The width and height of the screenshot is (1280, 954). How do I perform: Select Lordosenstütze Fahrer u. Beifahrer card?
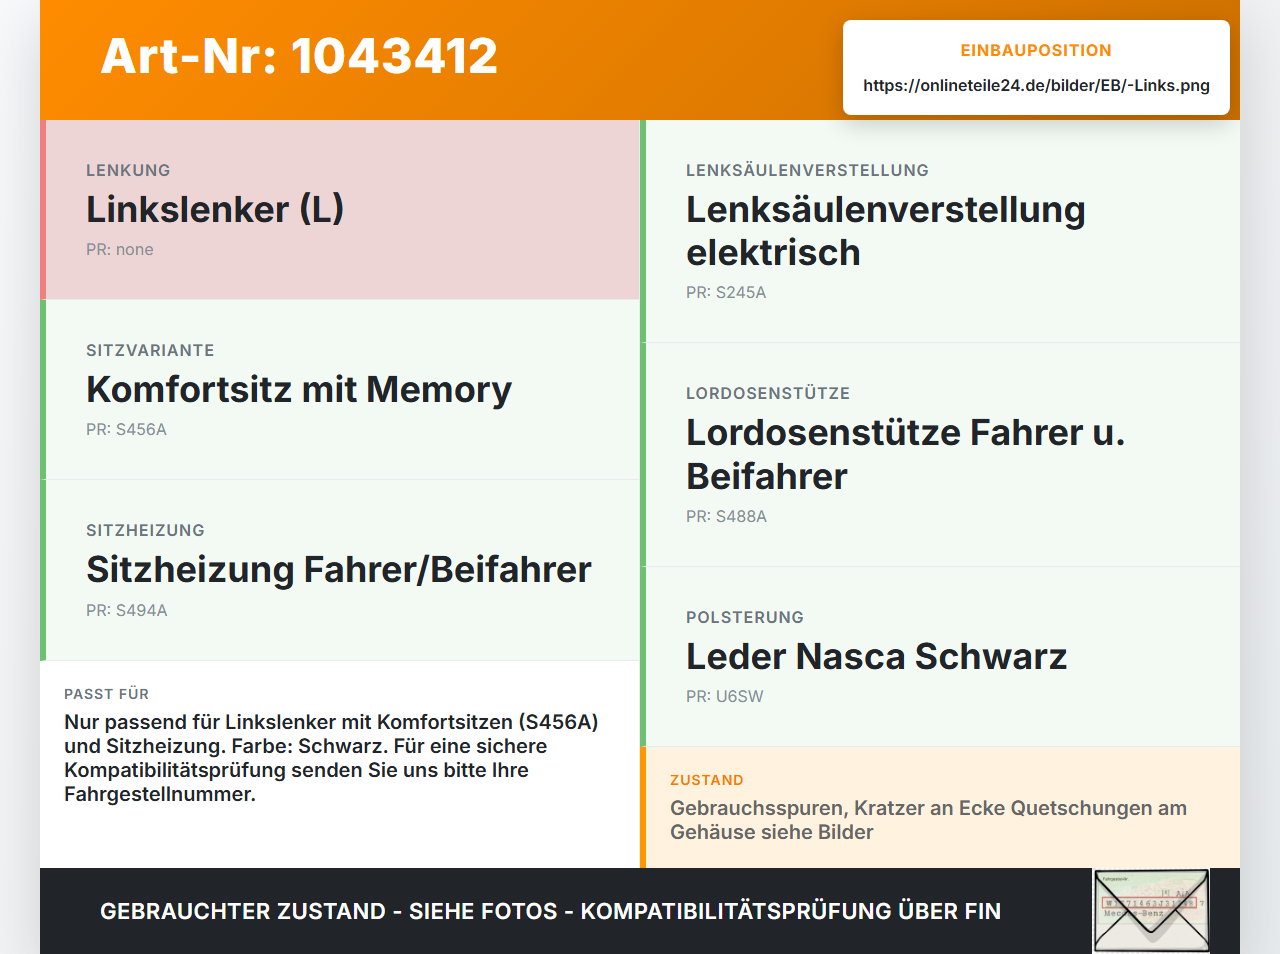click(x=940, y=455)
